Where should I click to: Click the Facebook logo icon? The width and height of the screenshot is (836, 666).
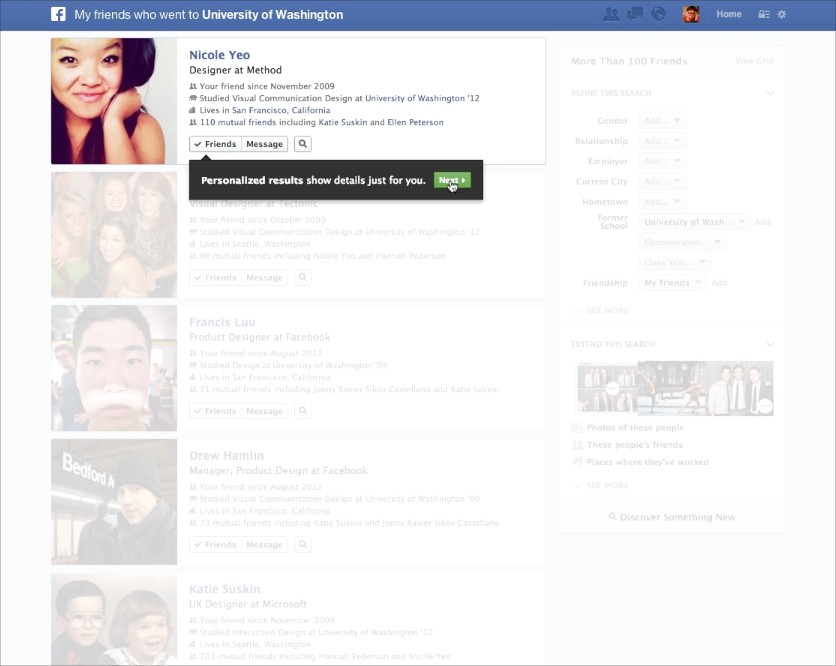click(58, 14)
